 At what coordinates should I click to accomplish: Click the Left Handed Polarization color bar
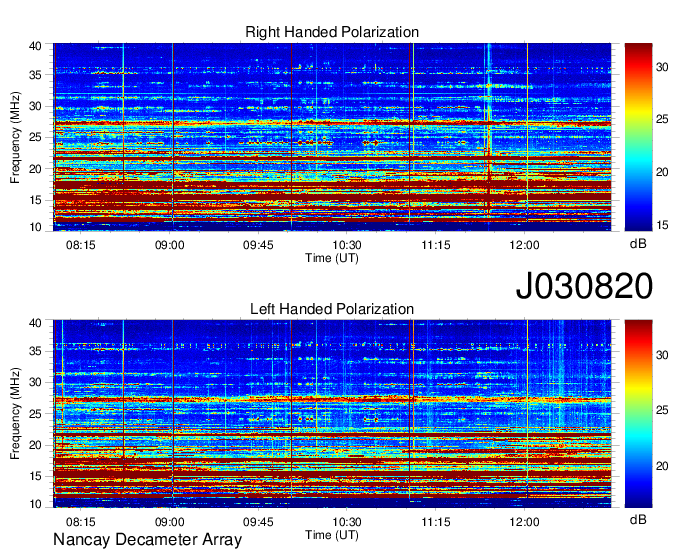[638, 414]
